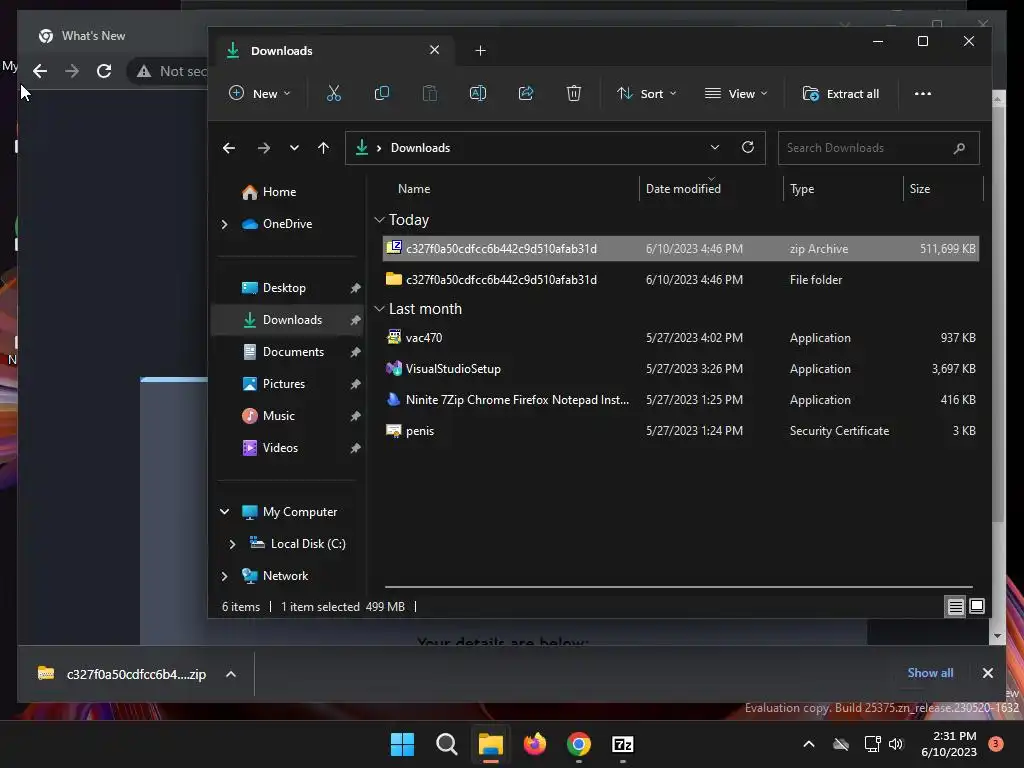The height and width of the screenshot is (768, 1024).
Task: Sort by Date modified column header
Action: pos(683,189)
